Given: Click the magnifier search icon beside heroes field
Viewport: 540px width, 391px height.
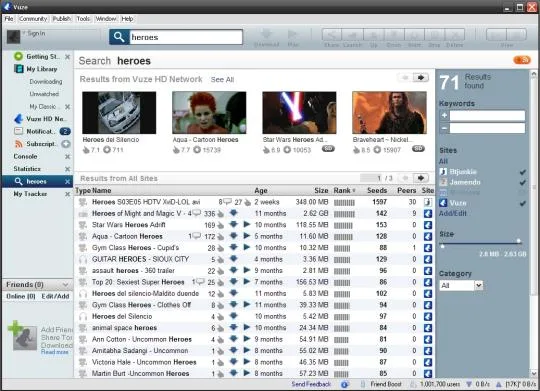Looking at the screenshot, I should [119, 37].
